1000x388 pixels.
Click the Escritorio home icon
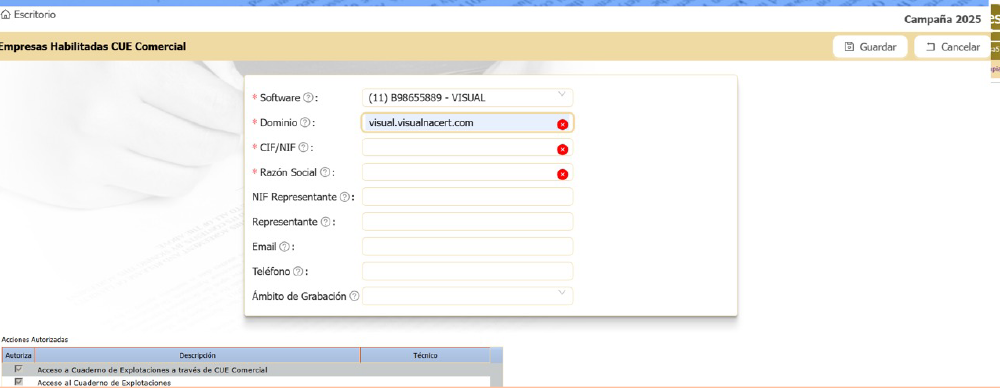click(x=6, y=14)
